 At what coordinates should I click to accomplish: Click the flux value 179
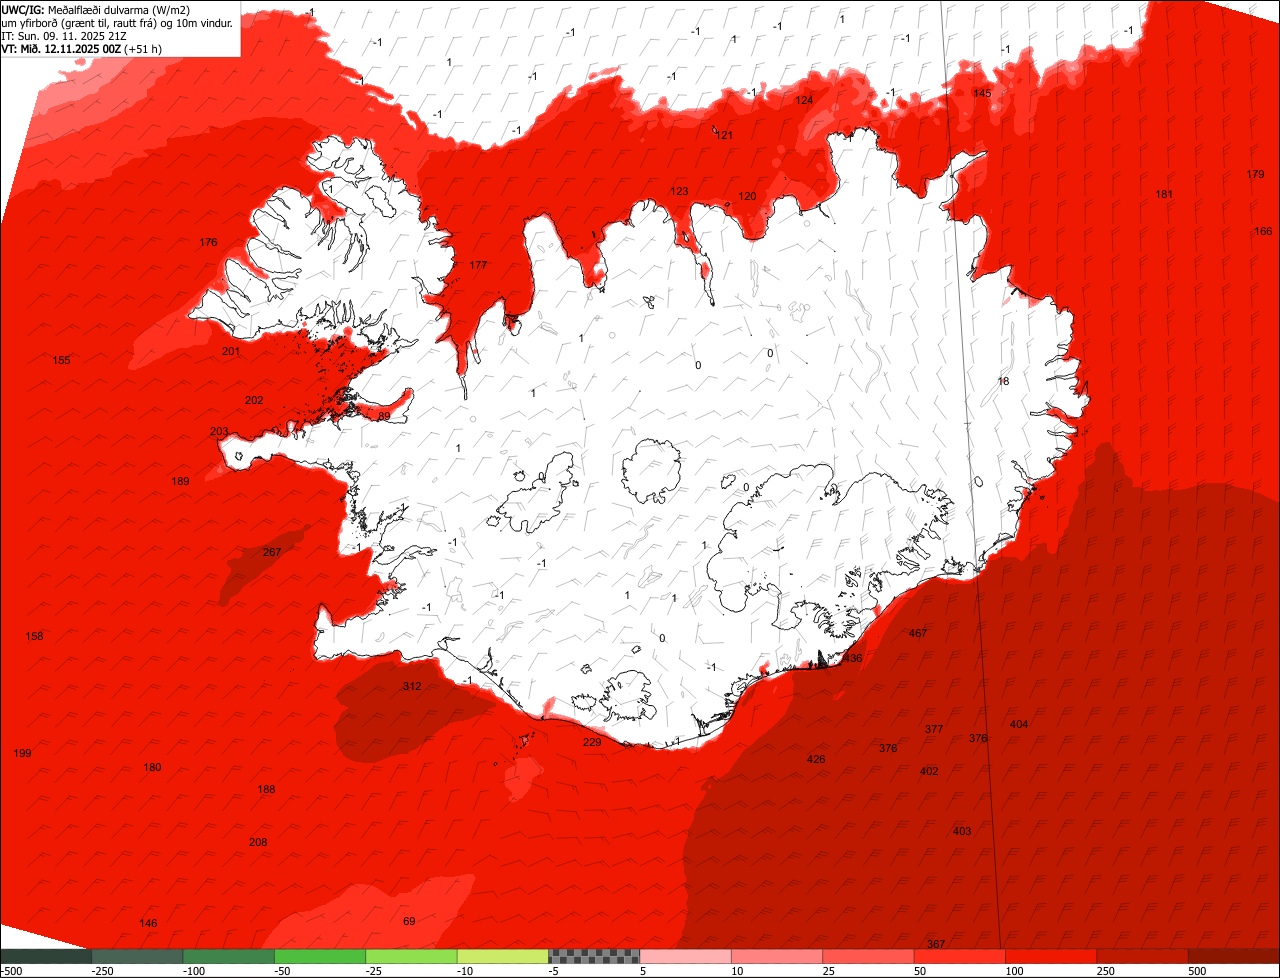point(1256,174)
